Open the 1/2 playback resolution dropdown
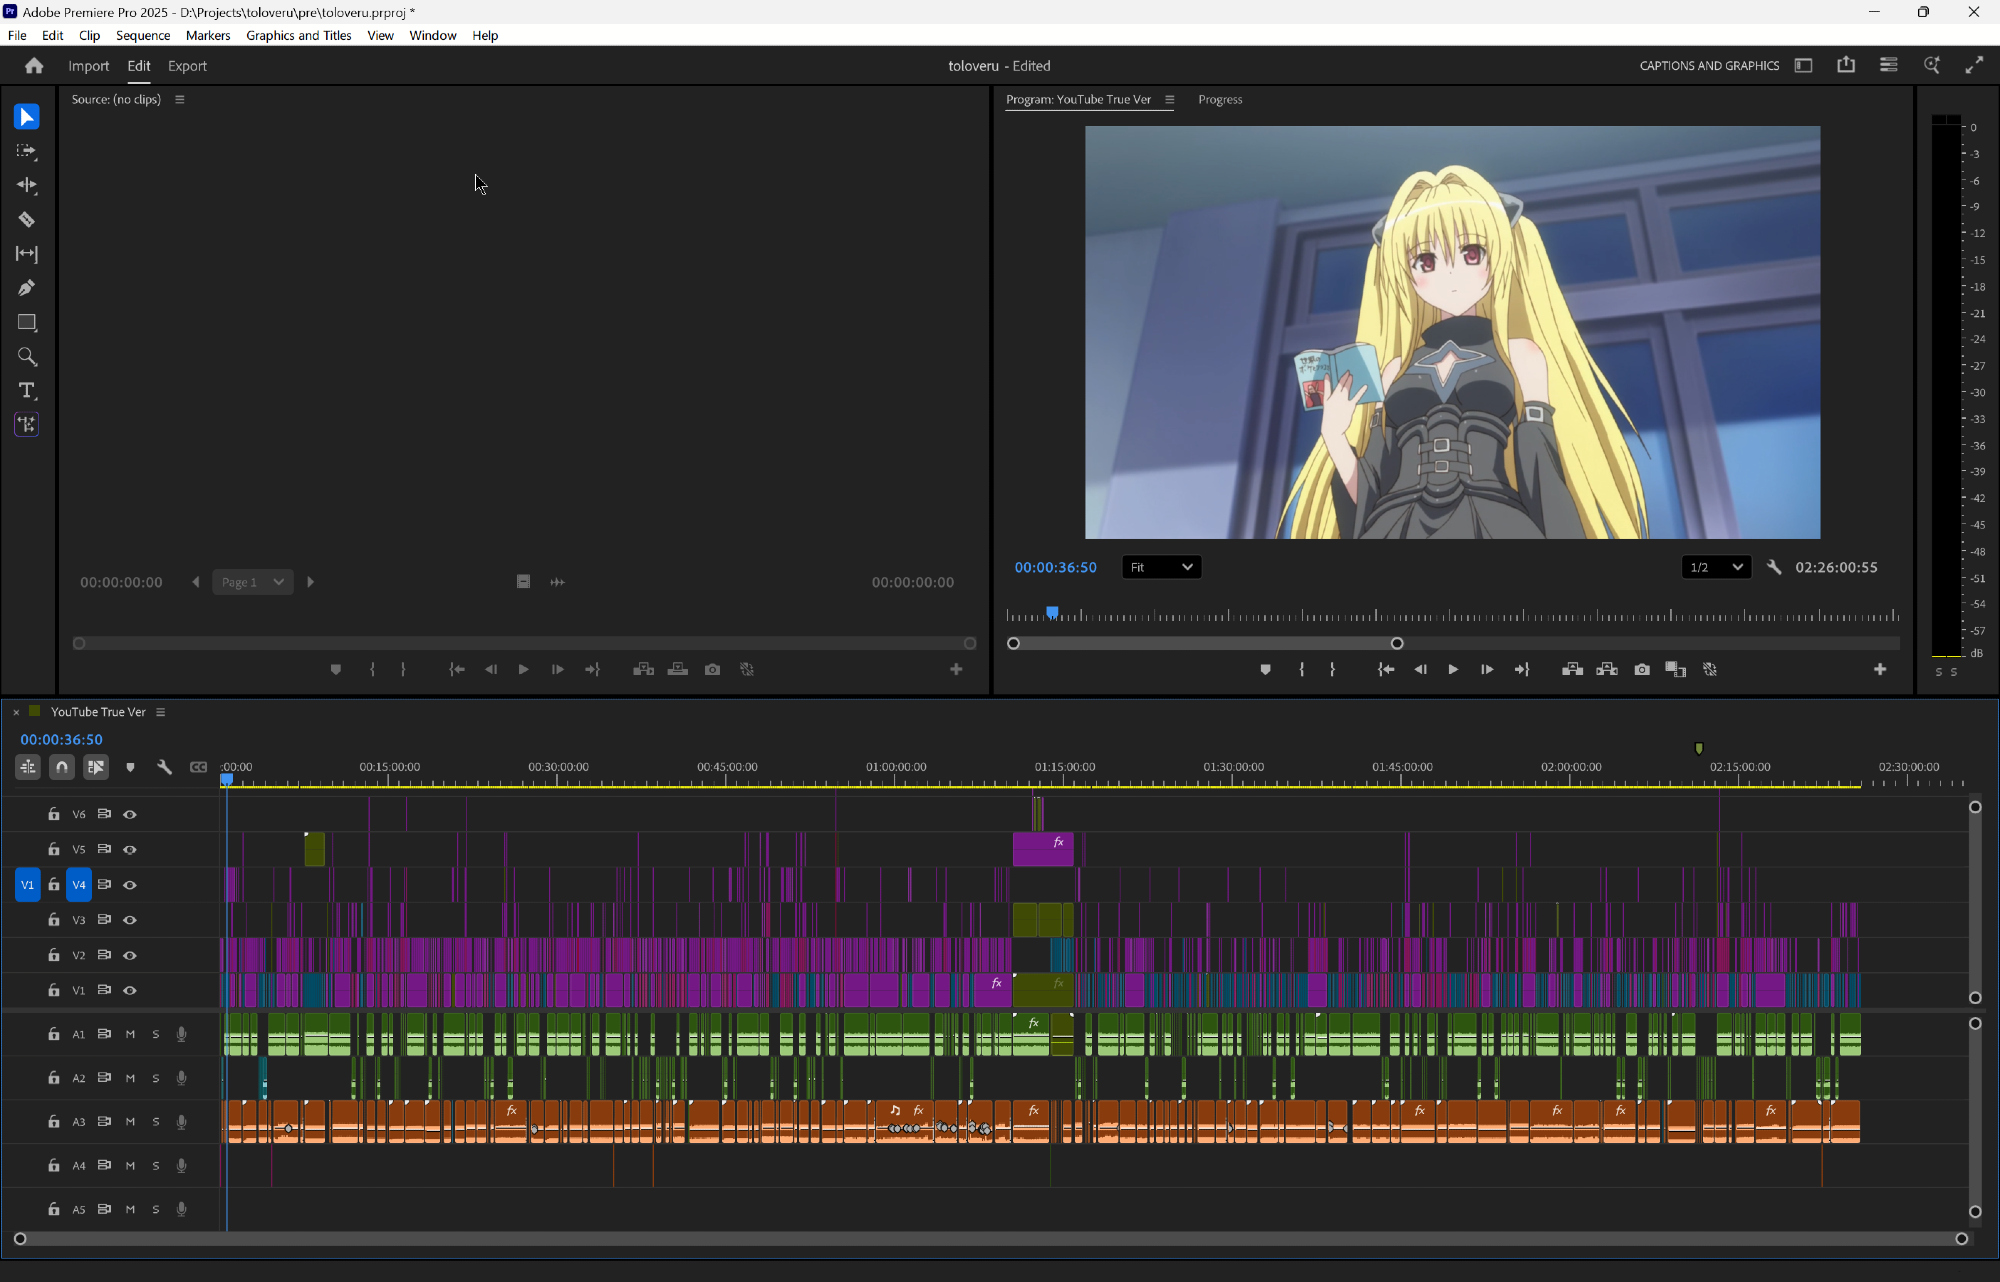This screenshot has height=1282, width=2000. [x=1716, y=567]
